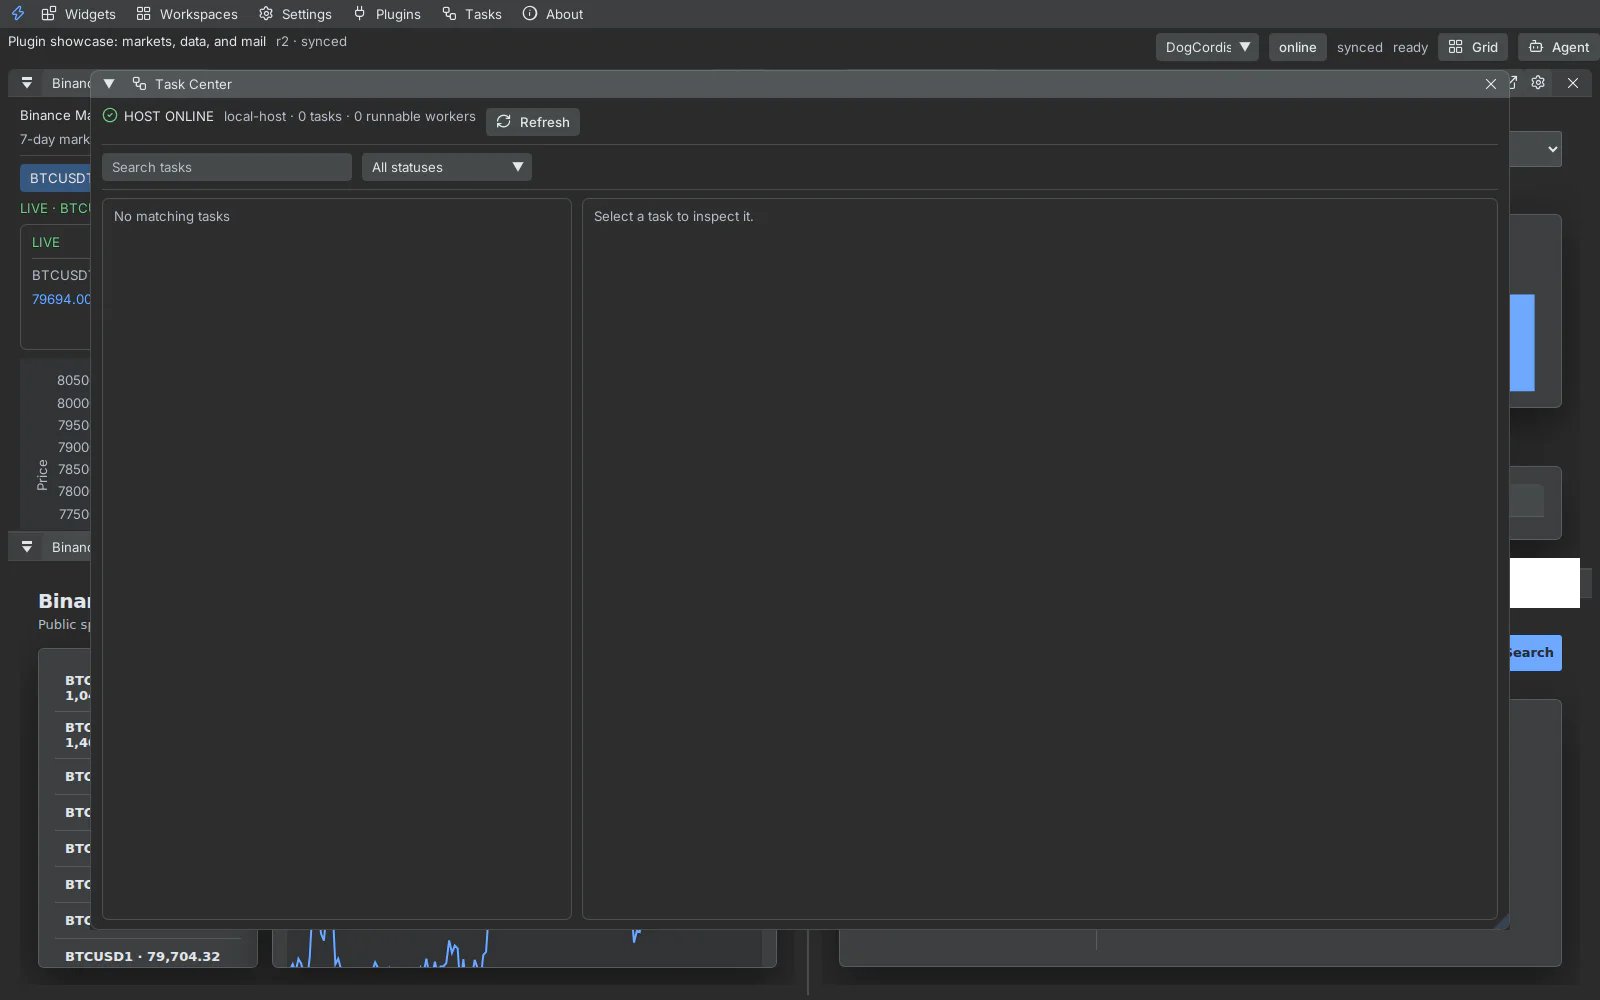Select the BTCUSDT symbol chip
1600x1000 pixels.
(x=56, y=178)
